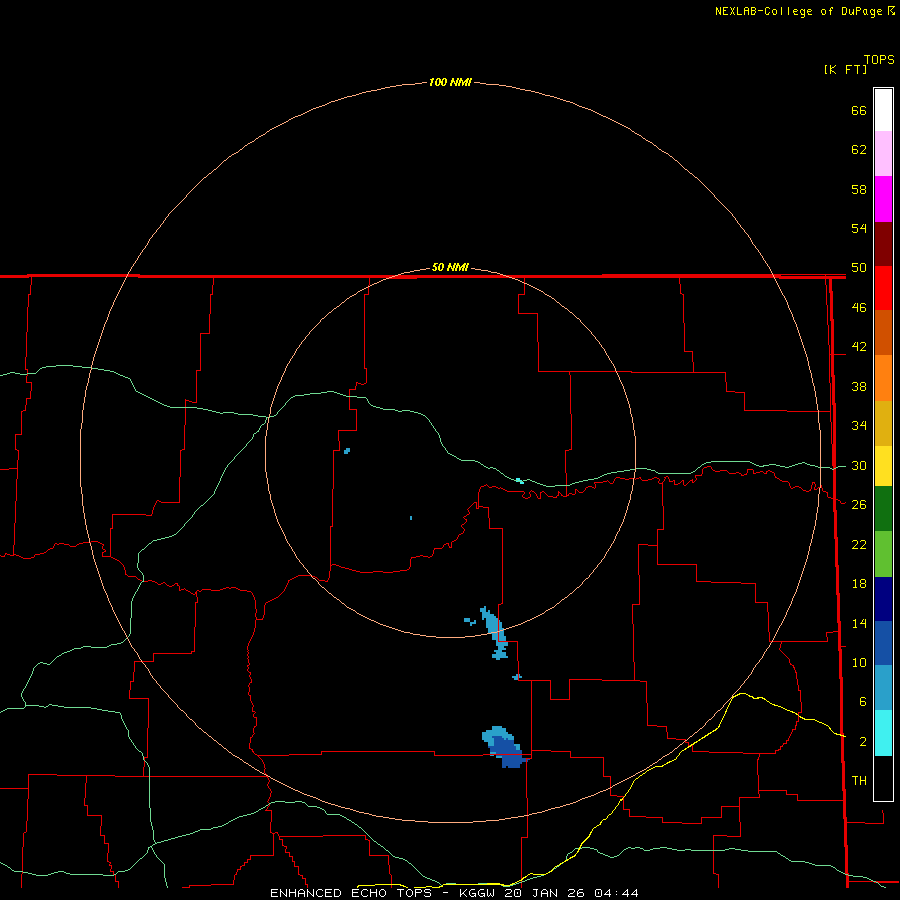Click legend value 22
Viewport: 900px width, 900px height.
pyautogui.click(x=859, y=544)
